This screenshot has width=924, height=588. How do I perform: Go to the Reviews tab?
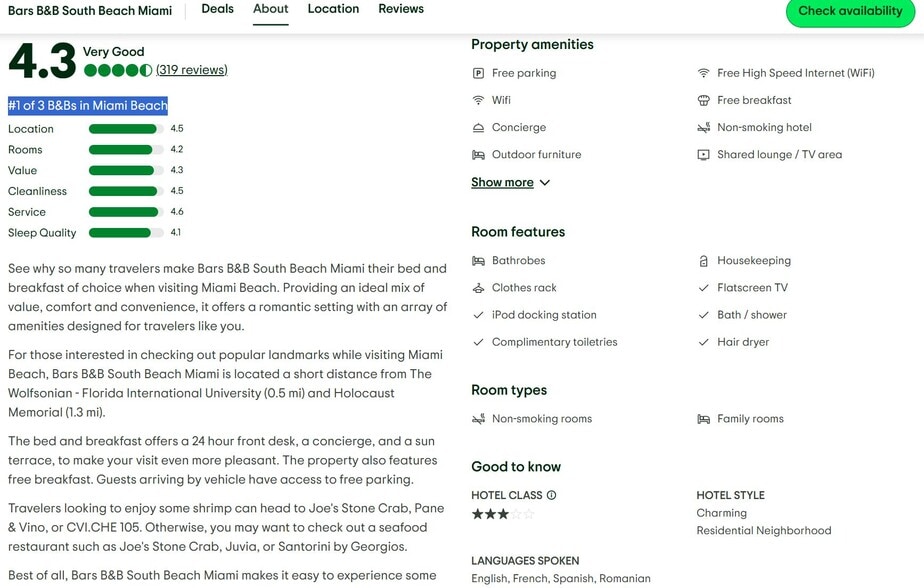[x=401, y=9]
